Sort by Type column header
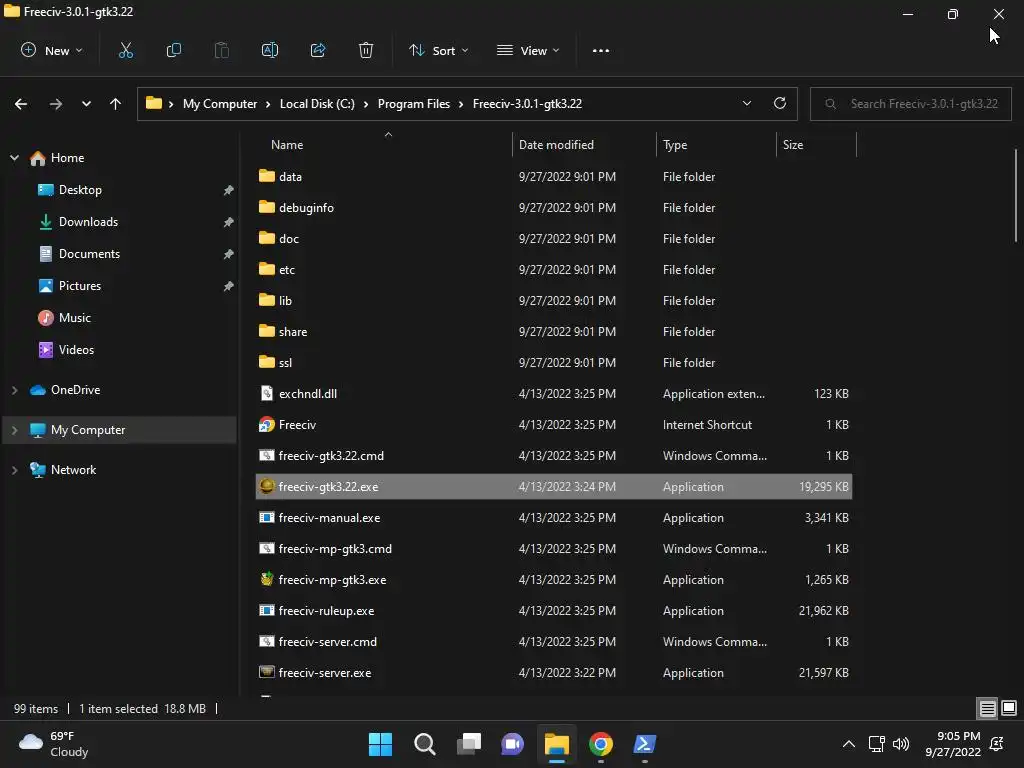Viewport: 1024px width, 768px height. tap(716, 145)
